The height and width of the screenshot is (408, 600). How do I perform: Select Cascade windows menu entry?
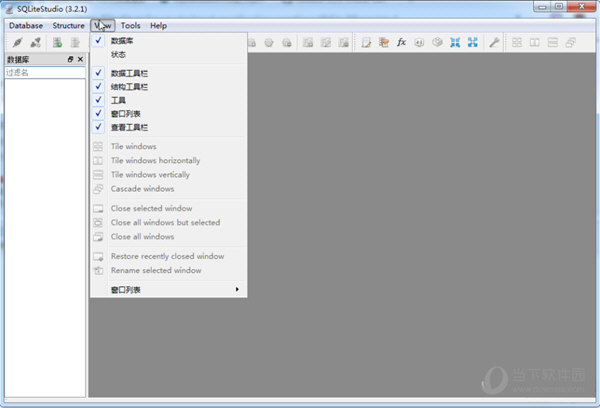(168, 189)
